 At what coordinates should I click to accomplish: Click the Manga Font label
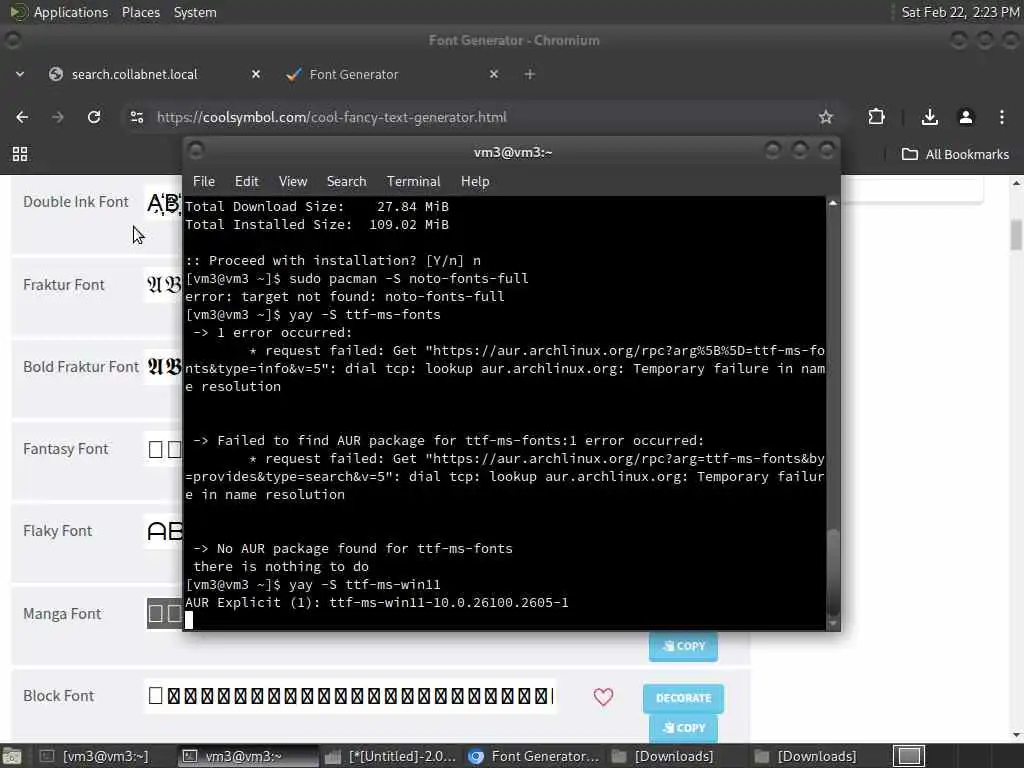62,614
